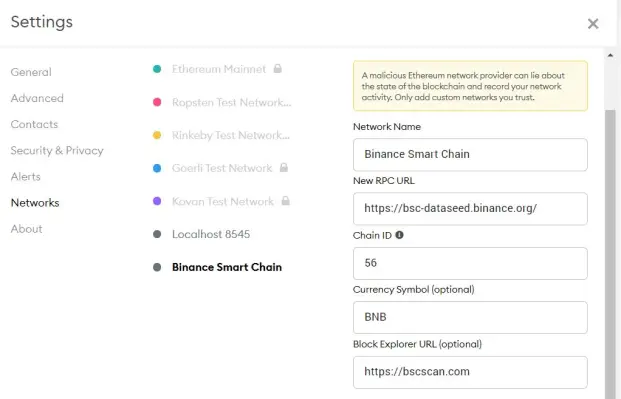Image resolution: width=621 pixels, height=399 pixels.
Task: Click the Chain ID label text
Action: pyautogui.click(x=372, y=235)
